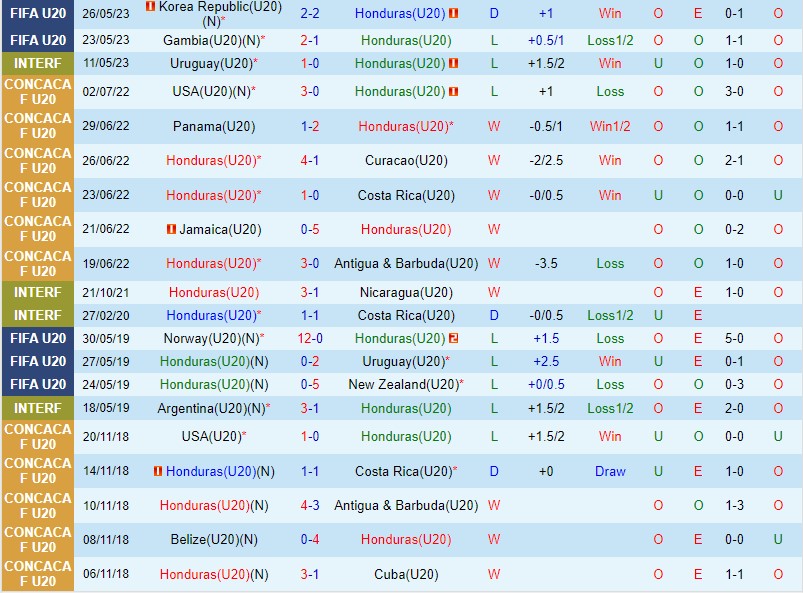The height and width of the screenshot is (593, 803).
Task: Click red card icon beside Korea Republic(U20)
Action: tap(150, 7)
